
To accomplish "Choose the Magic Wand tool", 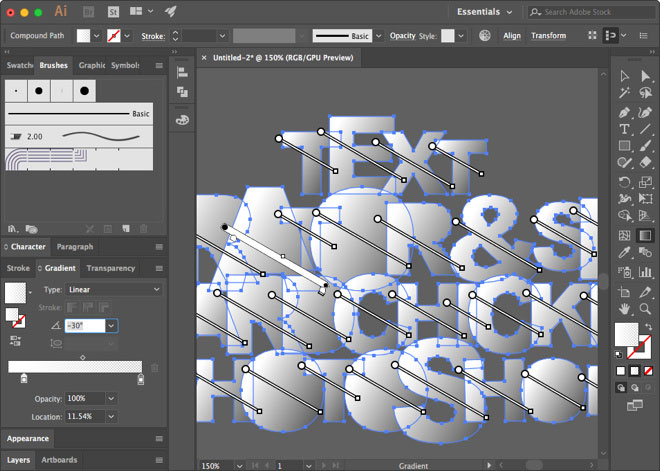I will [625, 93].
